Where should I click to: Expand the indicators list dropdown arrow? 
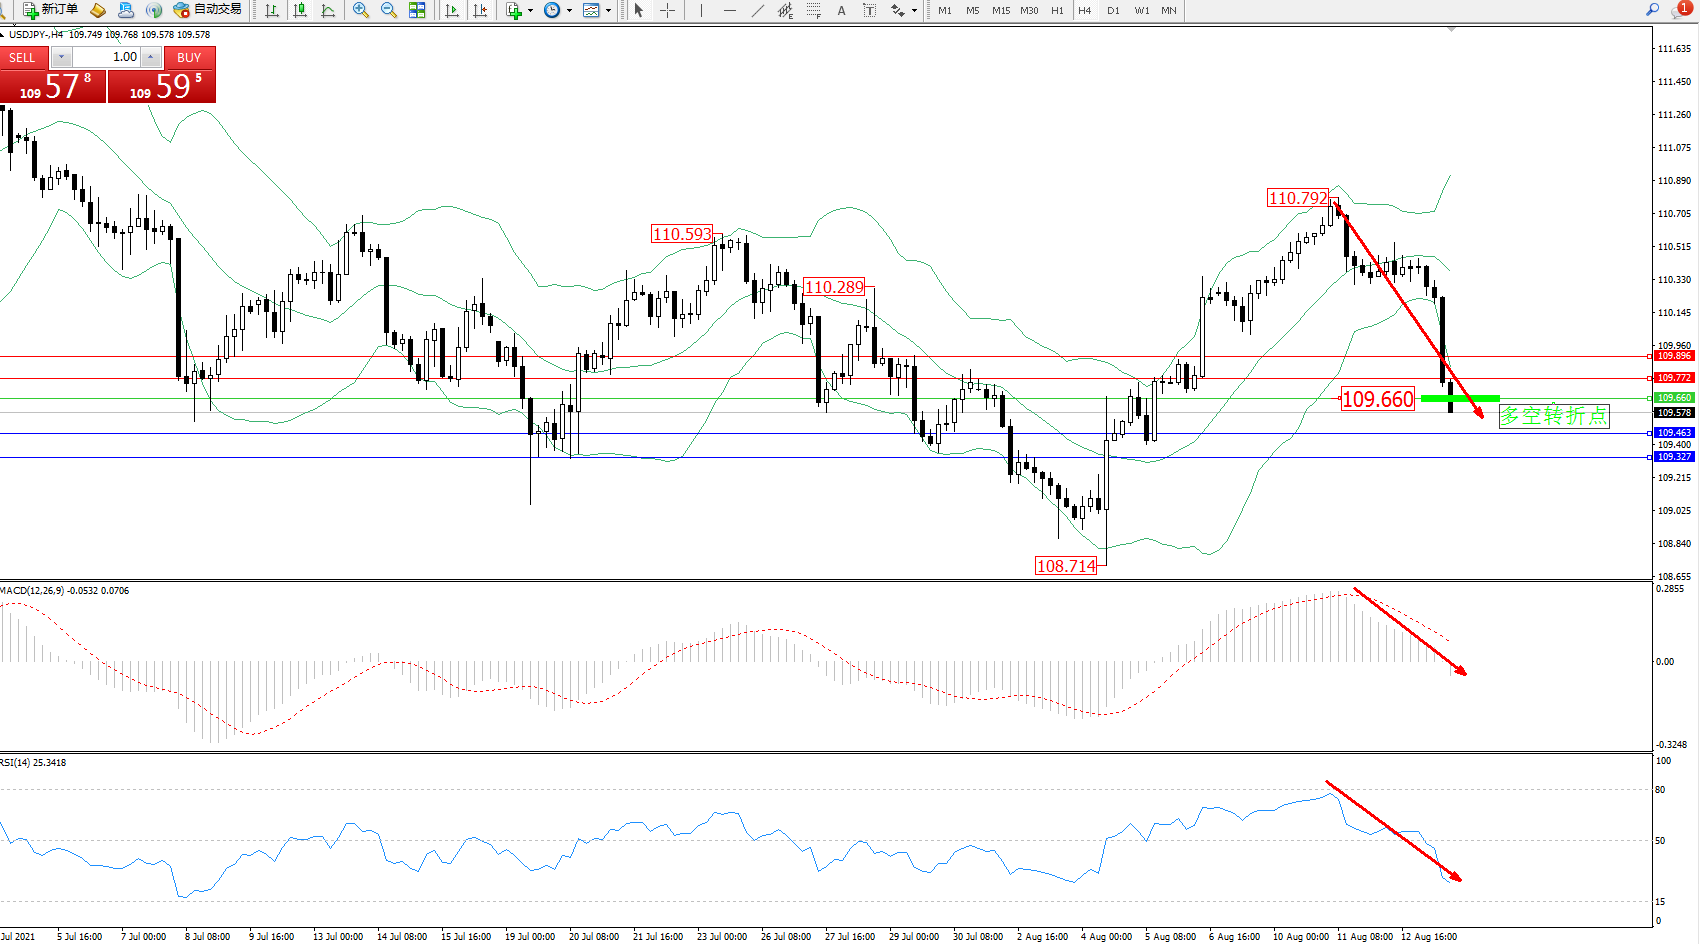pyautogui.click(x=530, y=11)
